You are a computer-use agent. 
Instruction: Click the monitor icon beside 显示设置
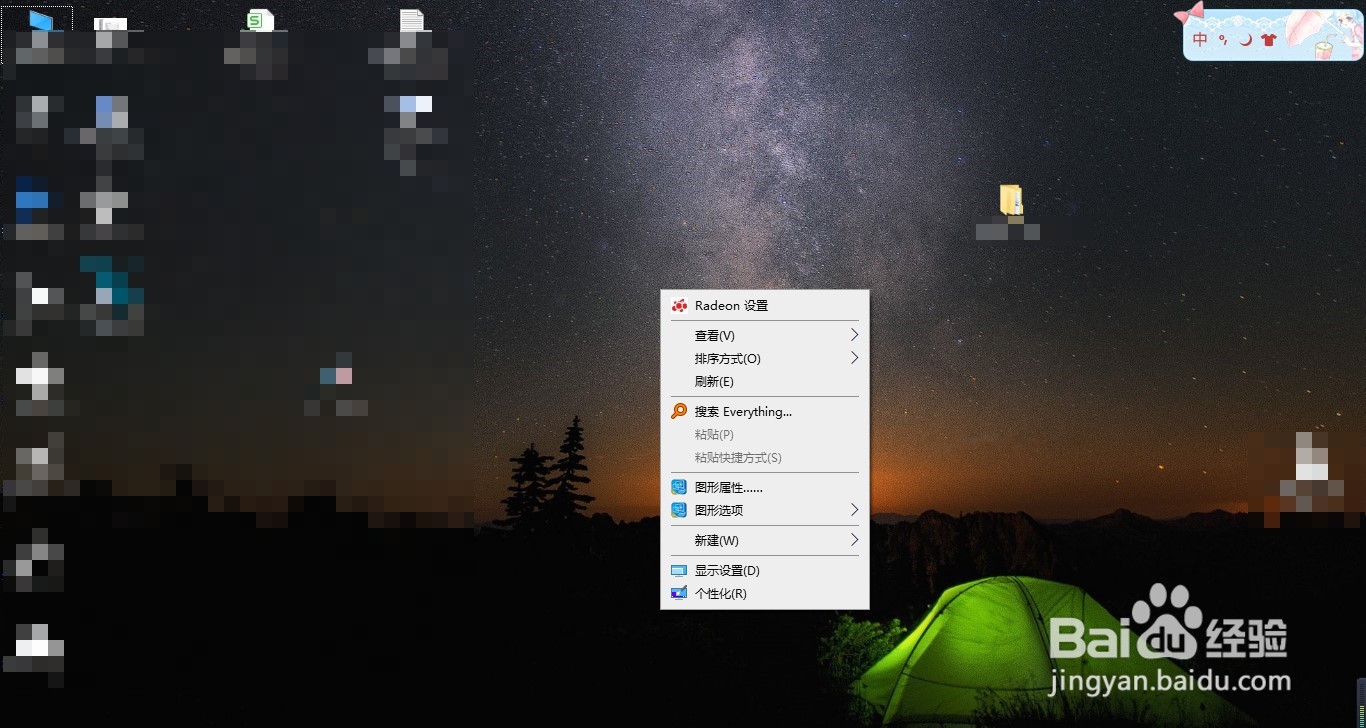tap(679, 570)
